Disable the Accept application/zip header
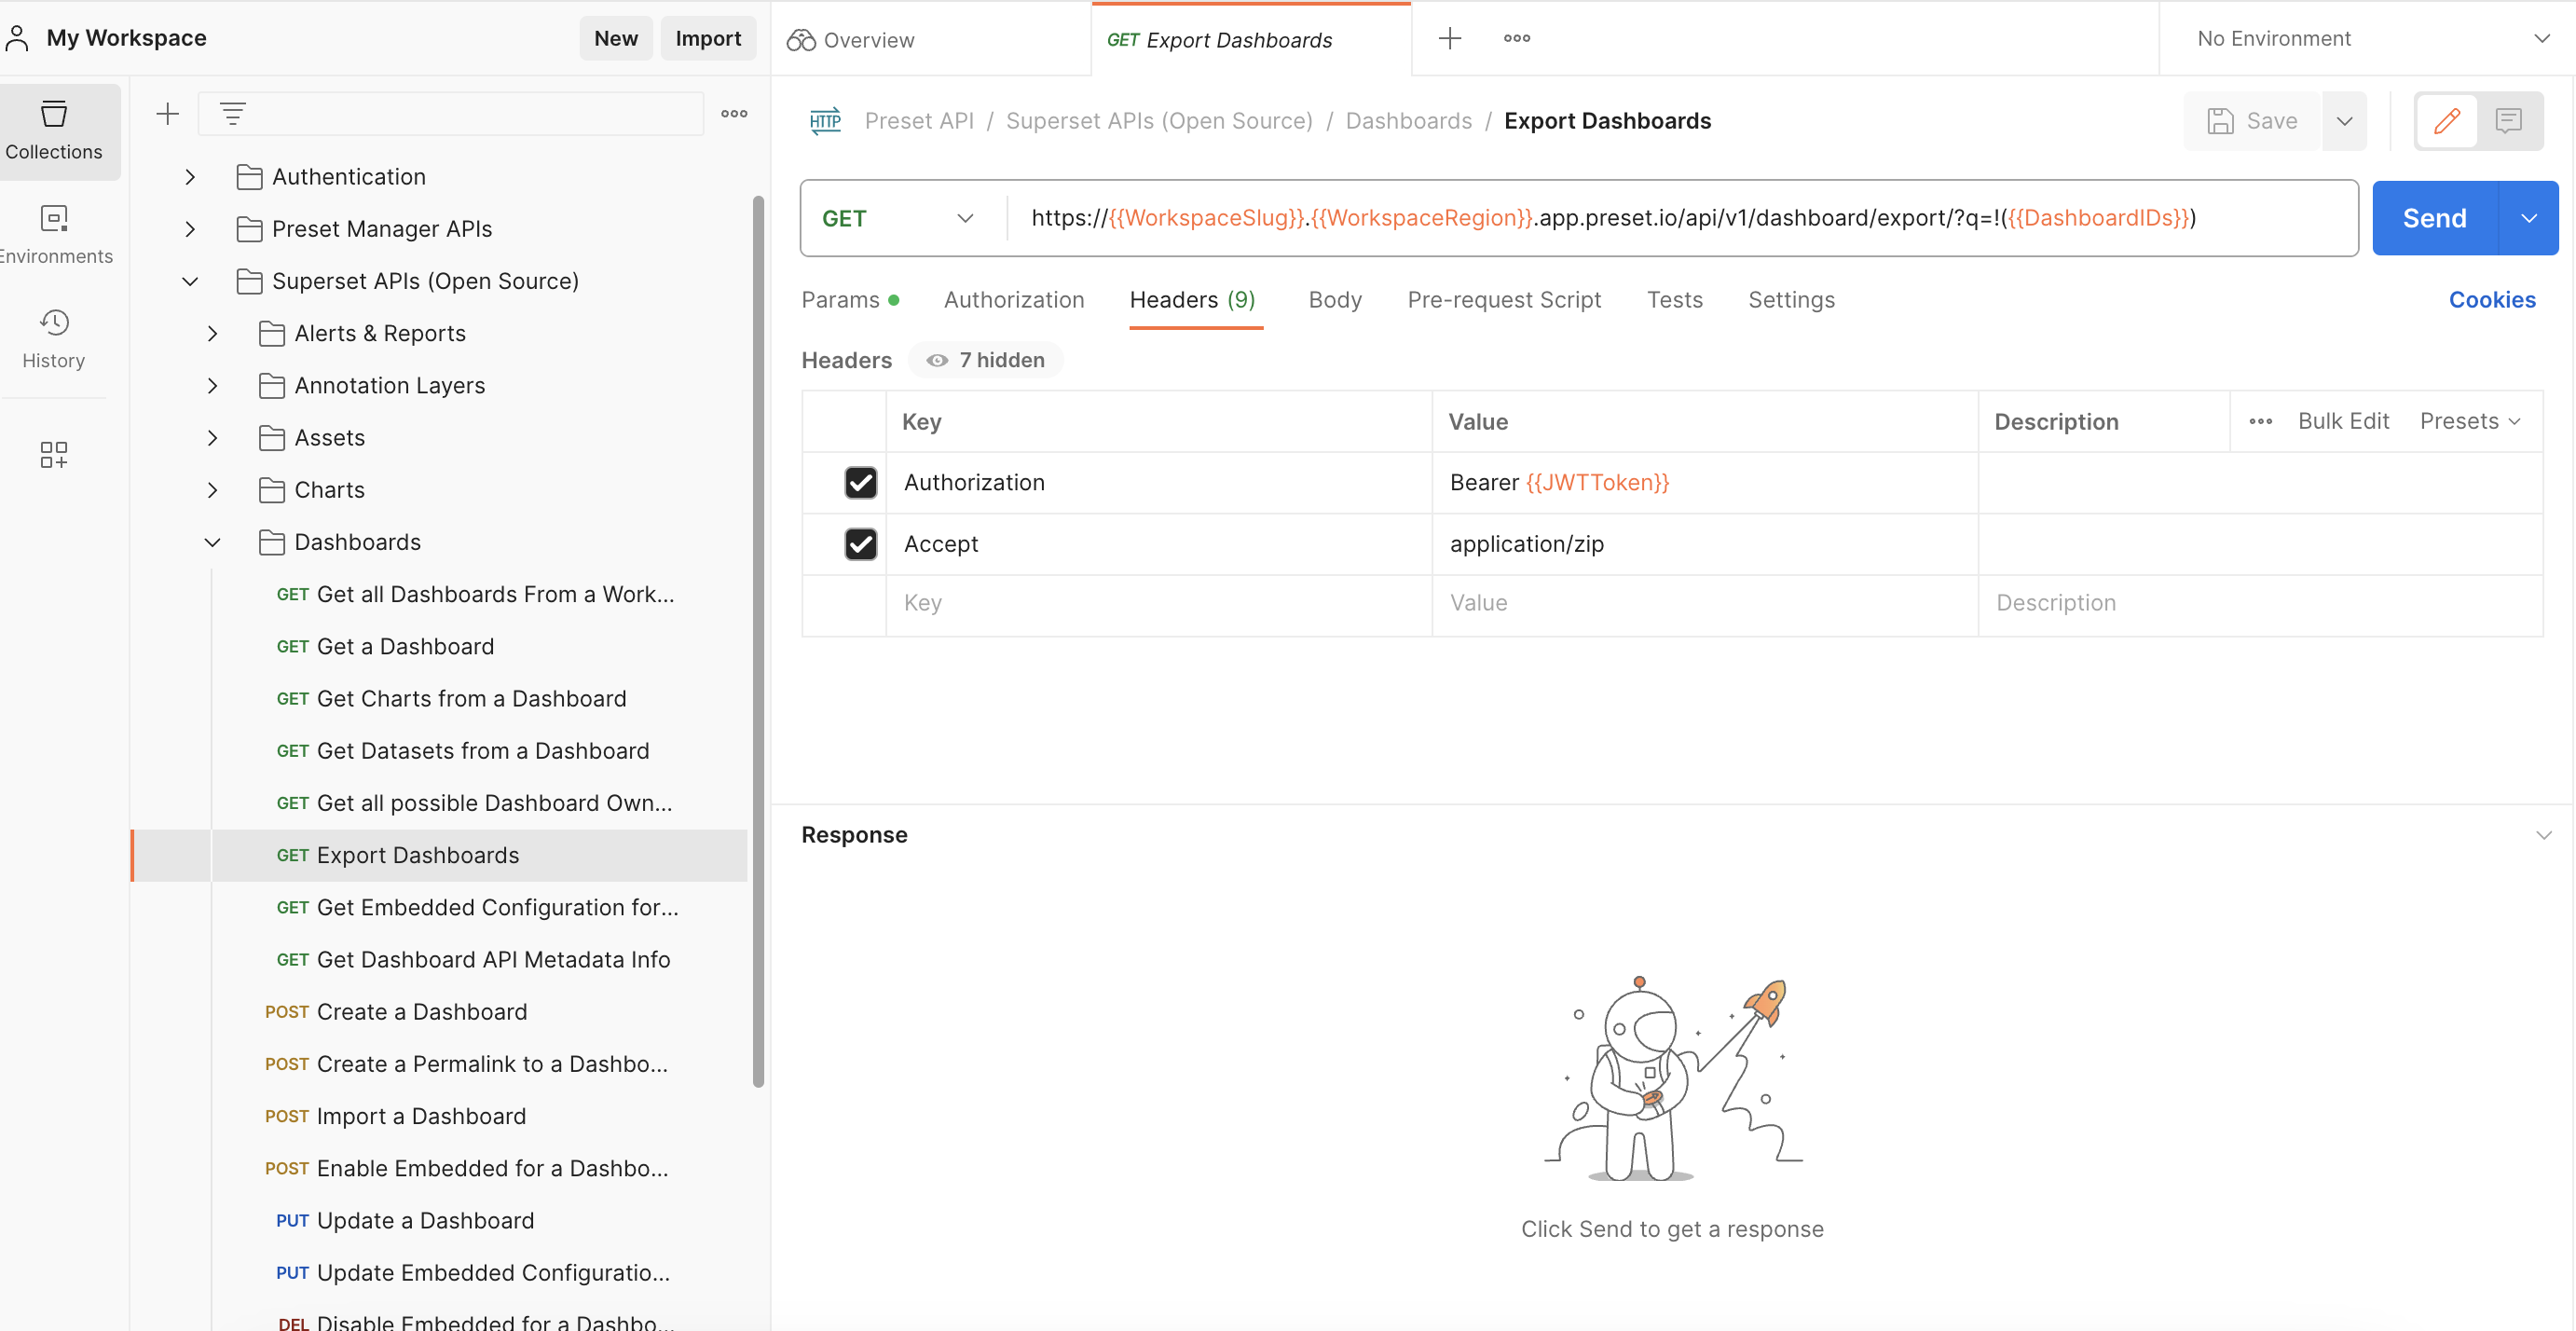Viewport: 2576px width, 1331px height. click(860, 544)
